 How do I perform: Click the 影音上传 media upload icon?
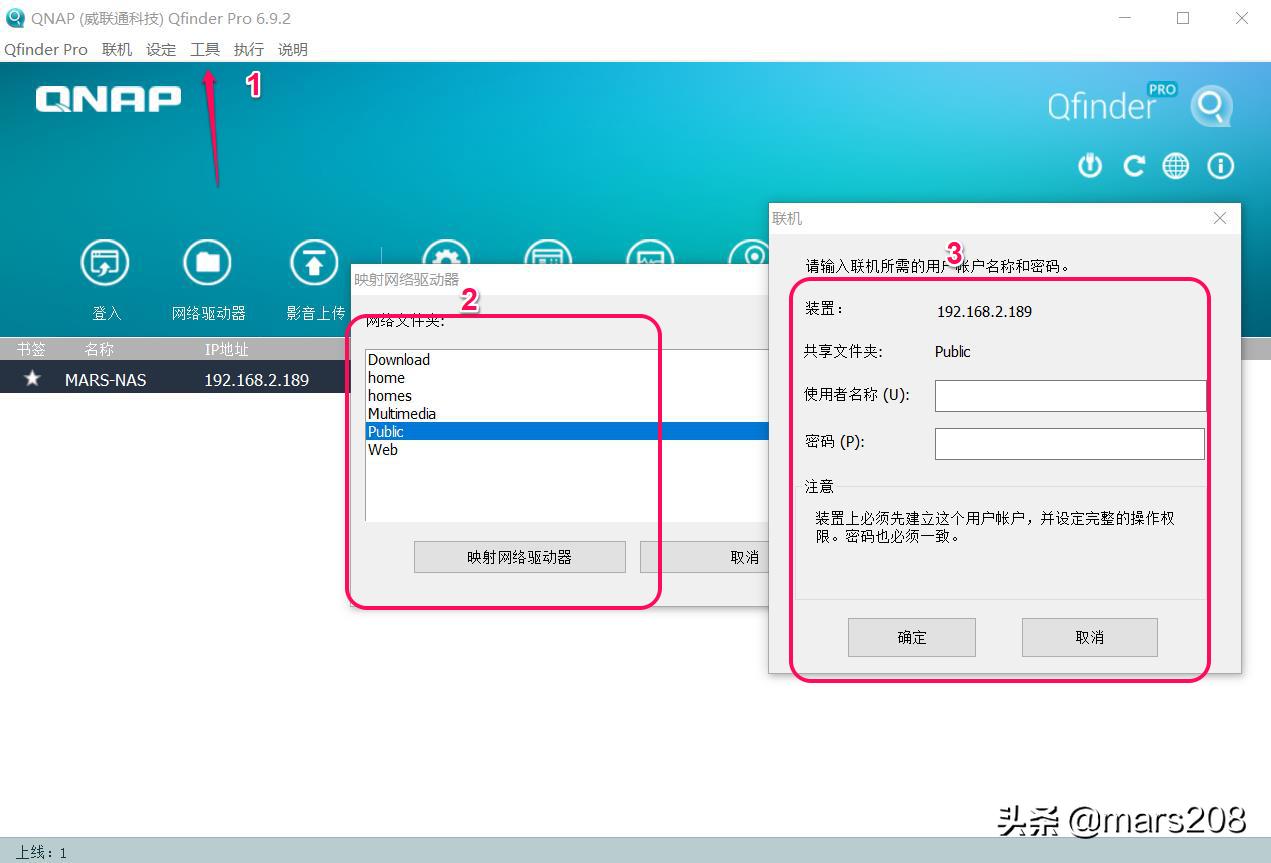point(313,262)
